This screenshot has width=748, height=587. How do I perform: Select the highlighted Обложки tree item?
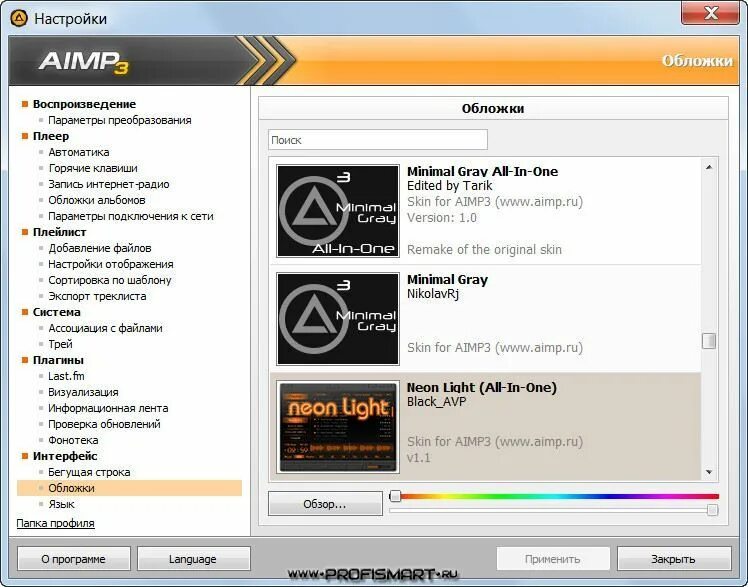tap(129, 488)
